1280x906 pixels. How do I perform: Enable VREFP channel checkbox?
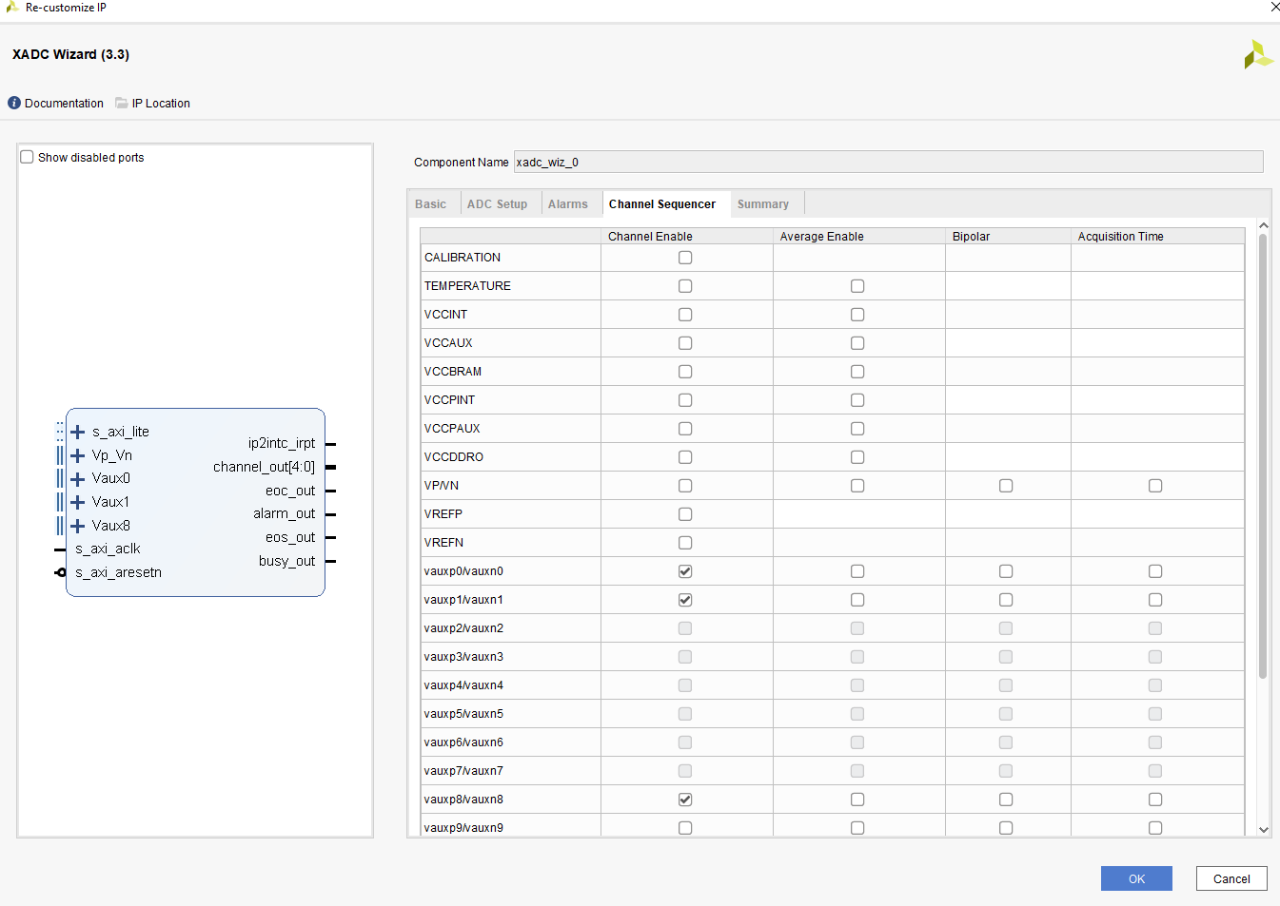(685, 514)
